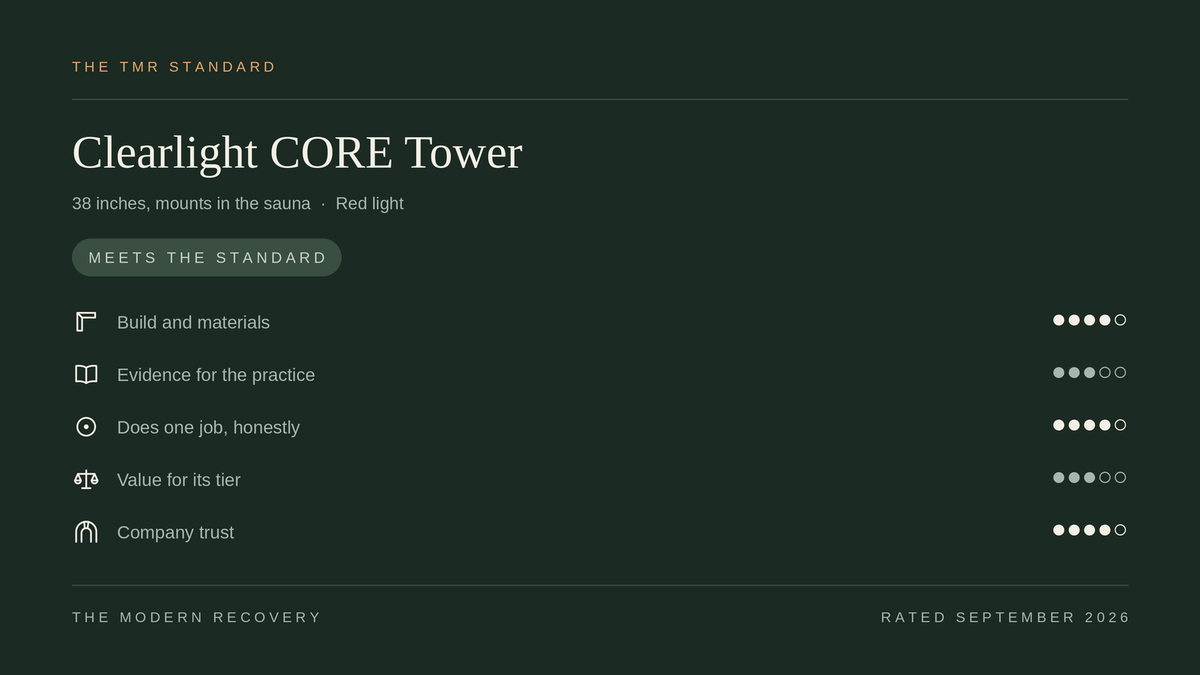1200x675 pixels.
Task: Click the Build and materials rating dots
Action: click(1089, 320)
